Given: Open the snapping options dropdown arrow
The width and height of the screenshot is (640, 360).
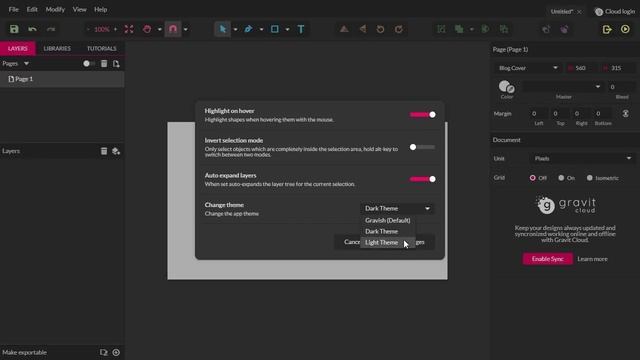Looking at the screenshot, I should (x=186, y=29).
